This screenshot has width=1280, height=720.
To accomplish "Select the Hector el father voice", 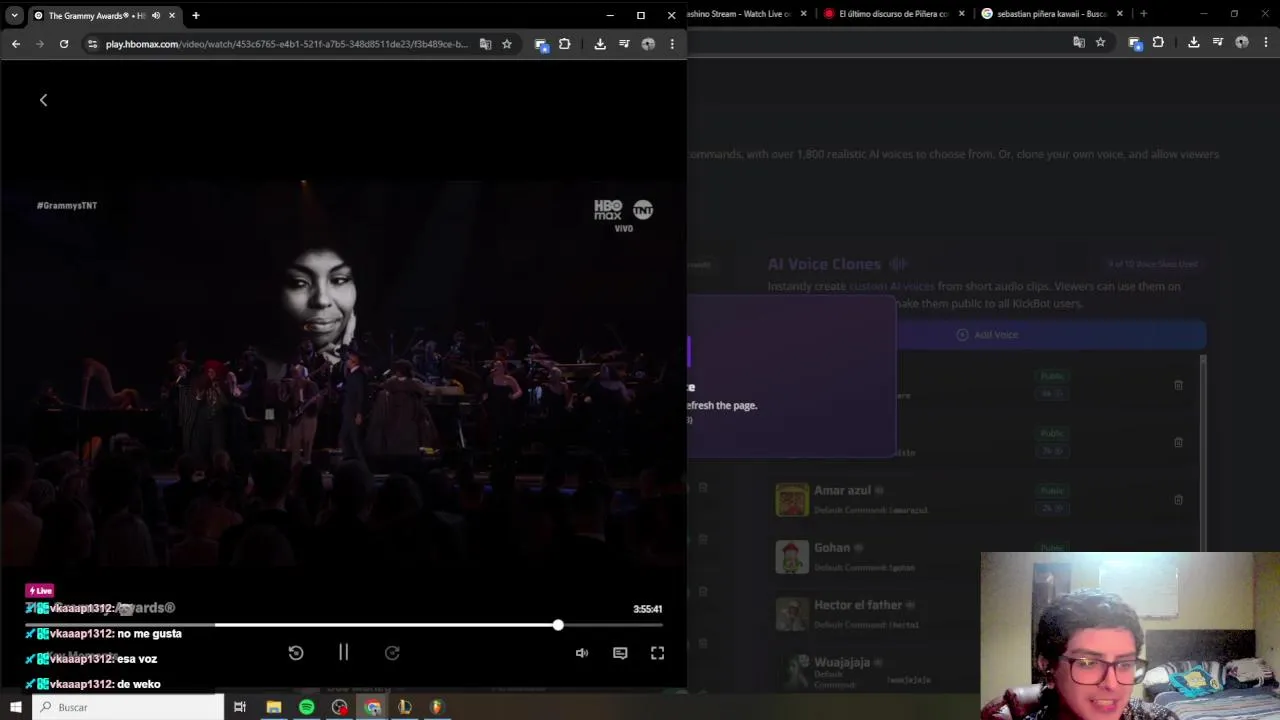I will click(875, 613).
